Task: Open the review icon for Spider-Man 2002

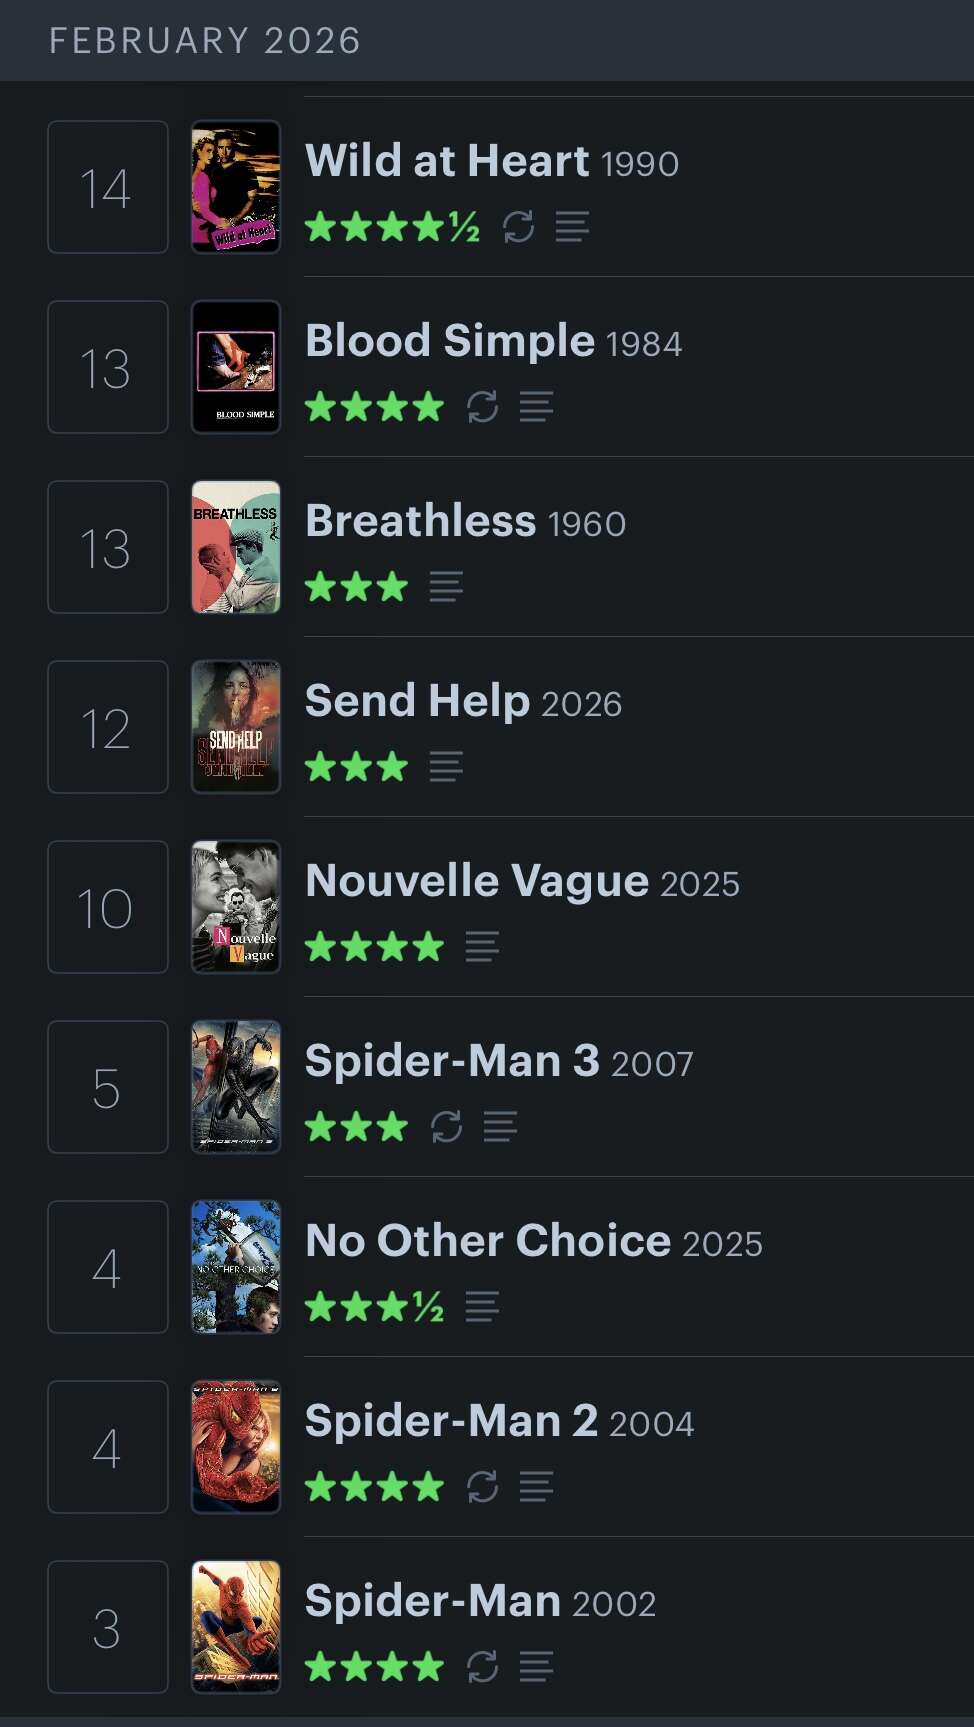Action: (x=536, y=1667)
